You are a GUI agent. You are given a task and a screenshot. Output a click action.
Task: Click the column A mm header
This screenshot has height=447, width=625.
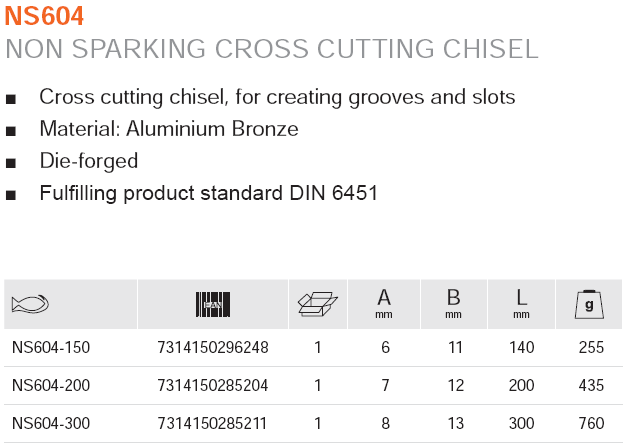pos(383,302)
